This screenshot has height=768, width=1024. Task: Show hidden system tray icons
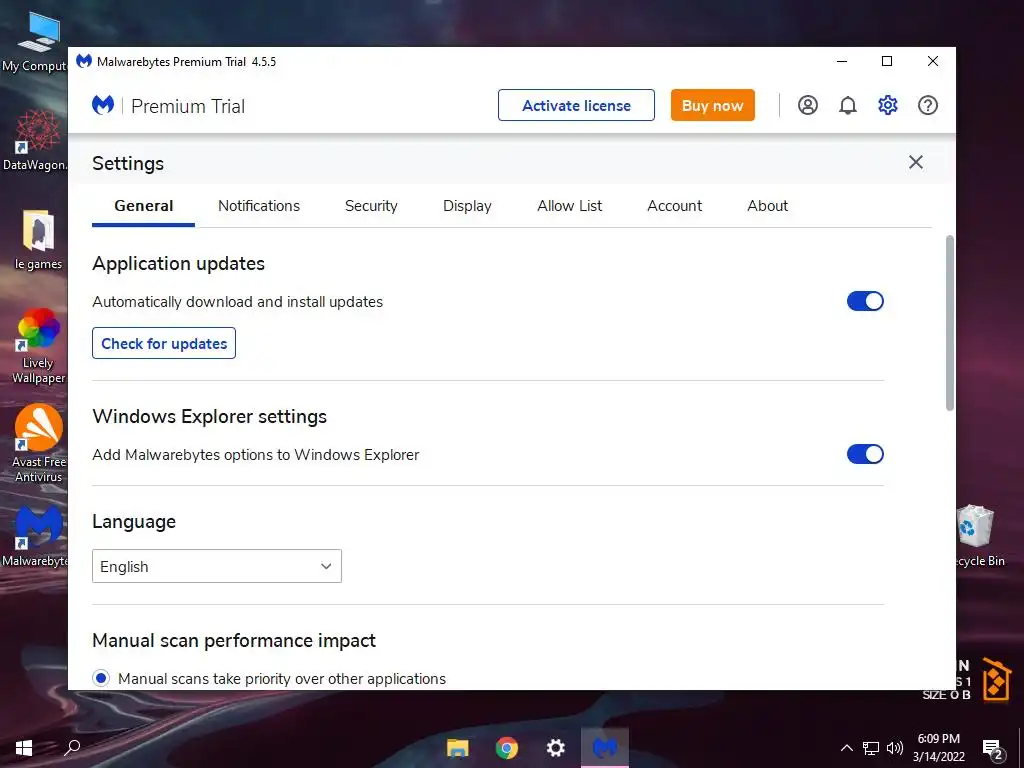(846, 748)
